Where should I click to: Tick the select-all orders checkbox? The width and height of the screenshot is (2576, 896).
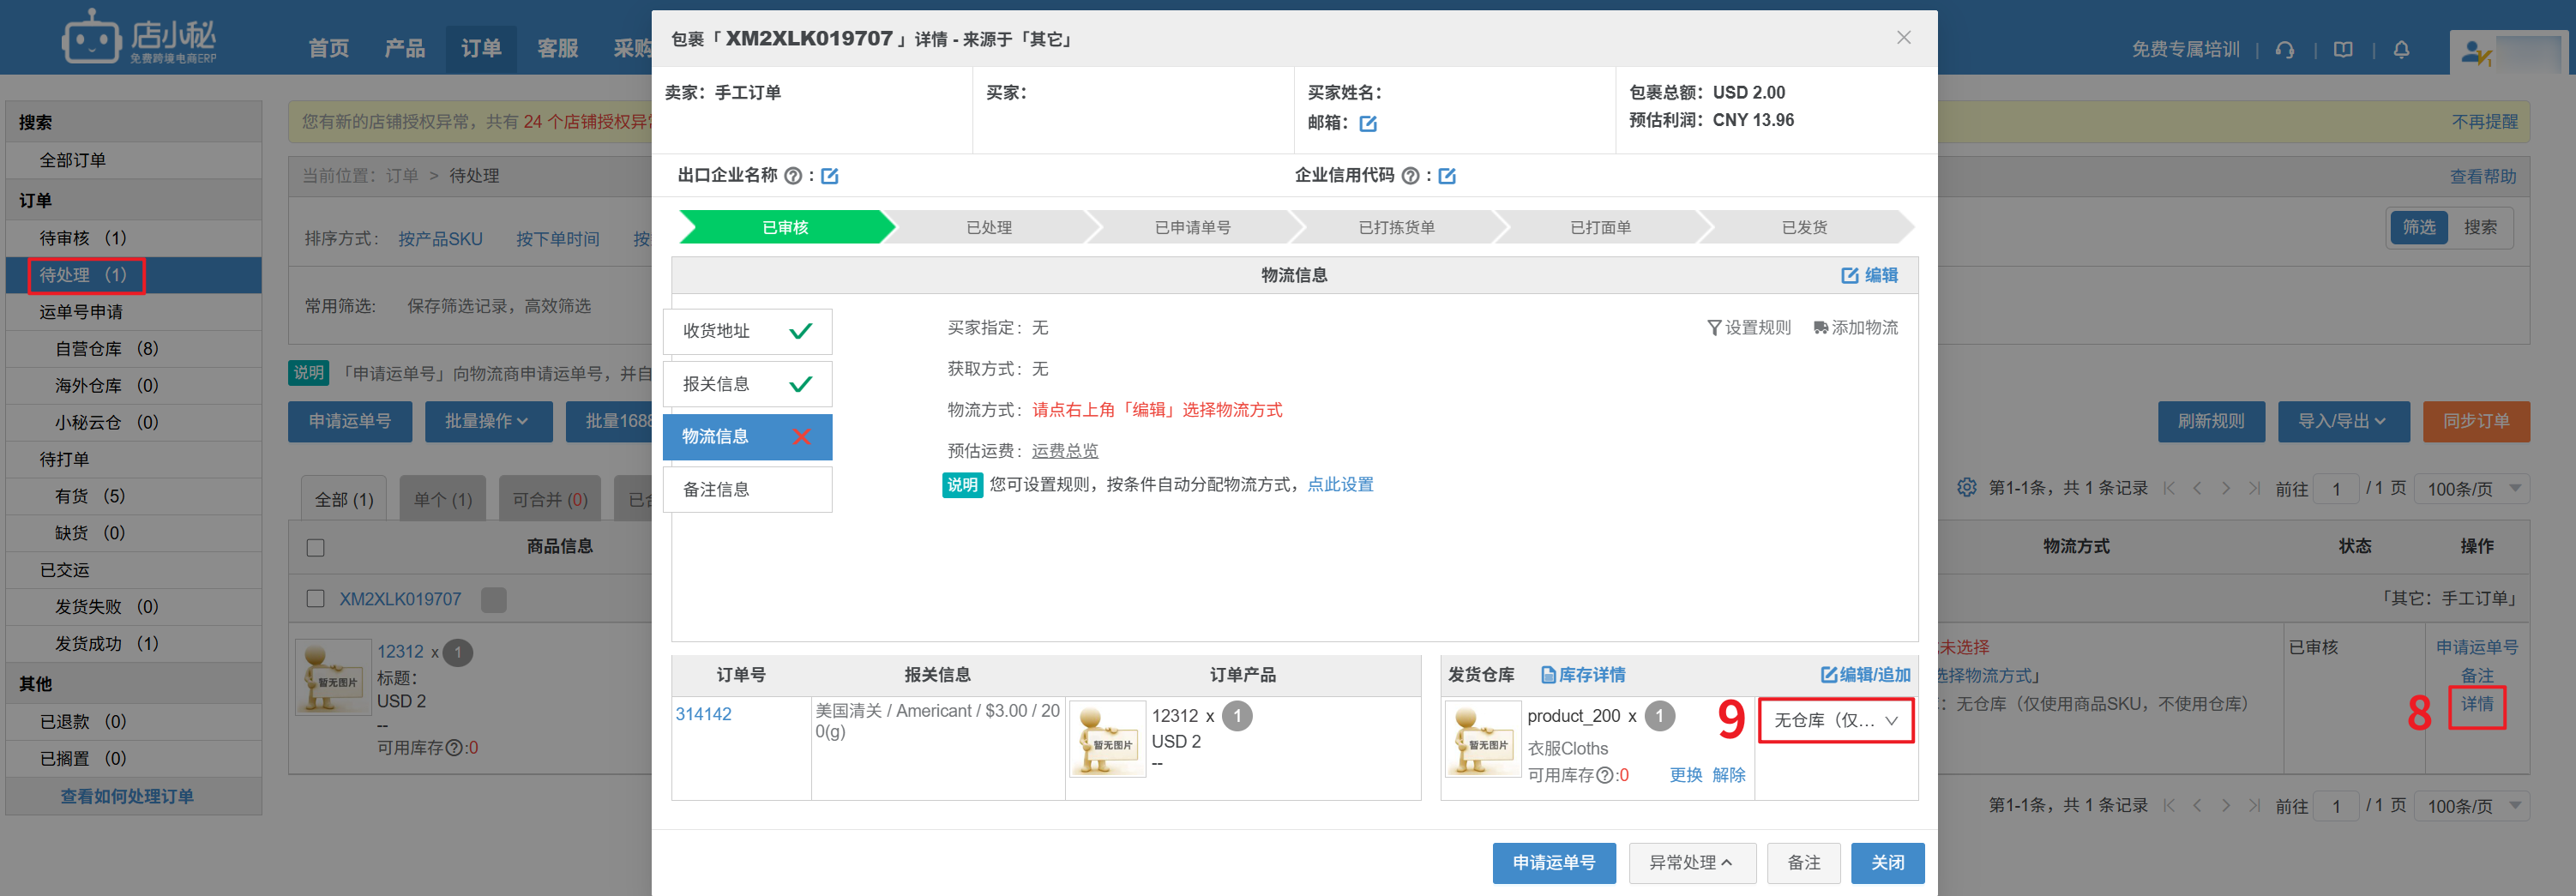pyautogui.click(x=316, y=547)
